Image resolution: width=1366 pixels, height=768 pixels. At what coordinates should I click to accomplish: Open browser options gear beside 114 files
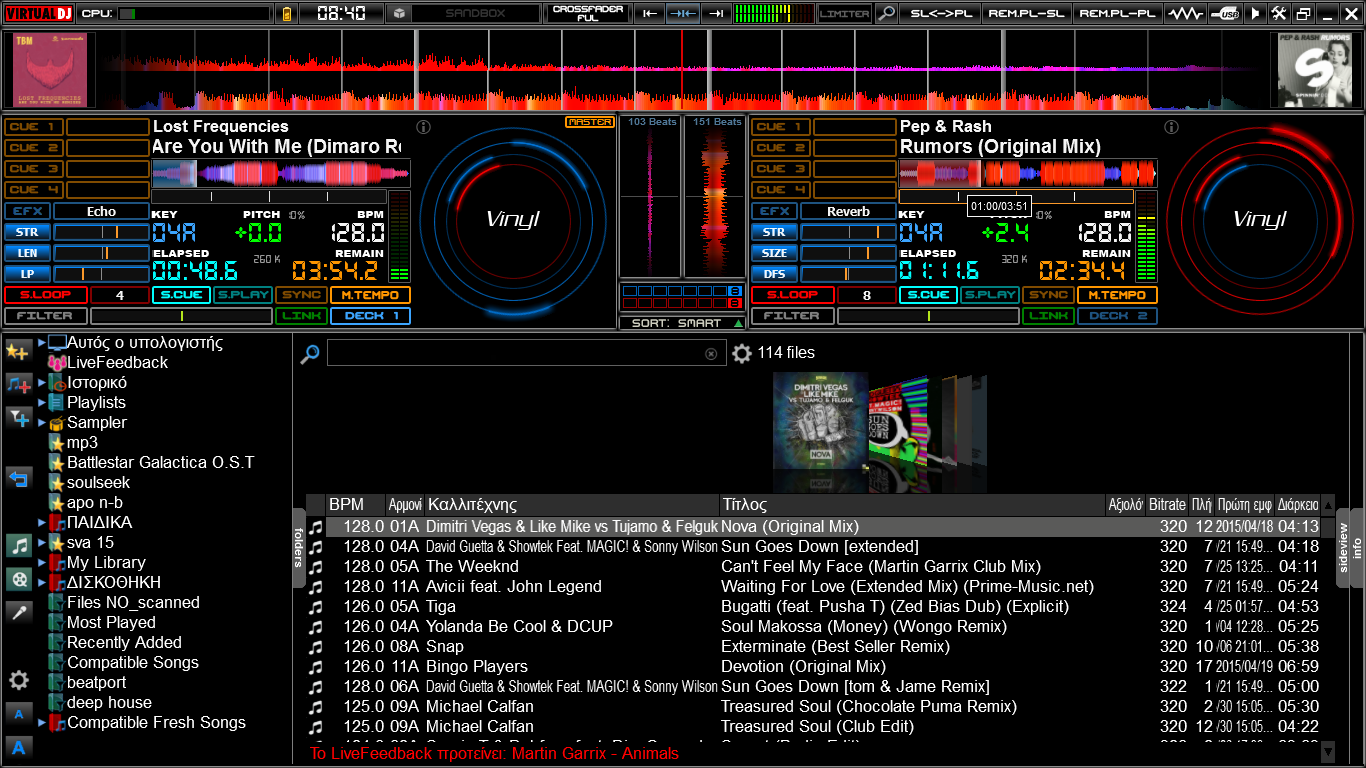[x=741, y=353]
